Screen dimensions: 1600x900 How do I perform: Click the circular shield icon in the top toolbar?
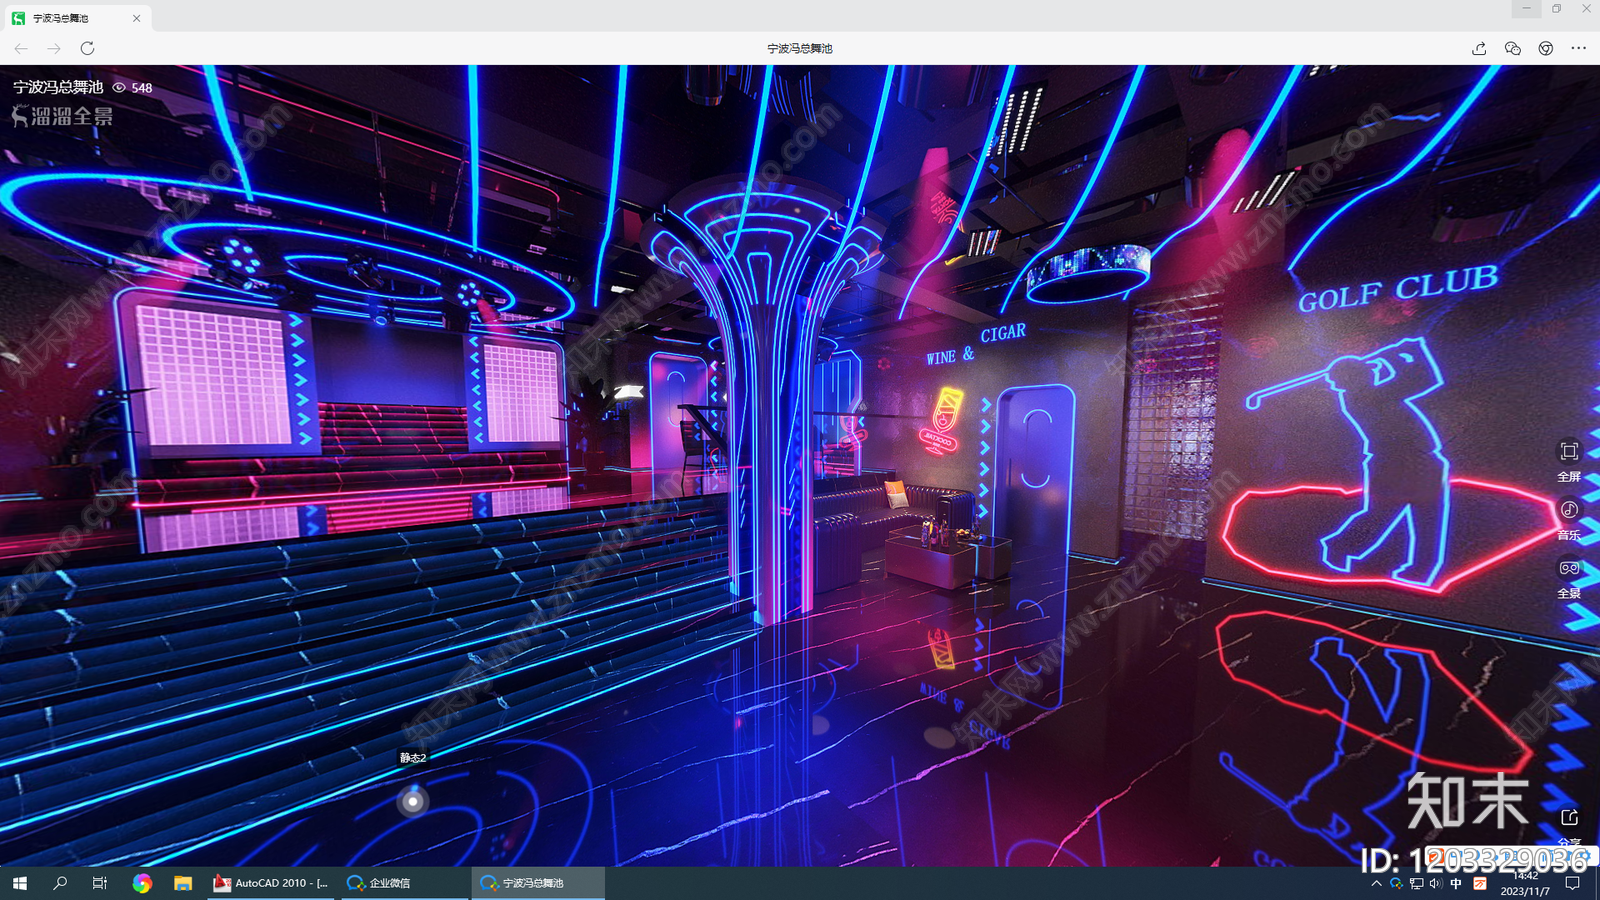1546,48
